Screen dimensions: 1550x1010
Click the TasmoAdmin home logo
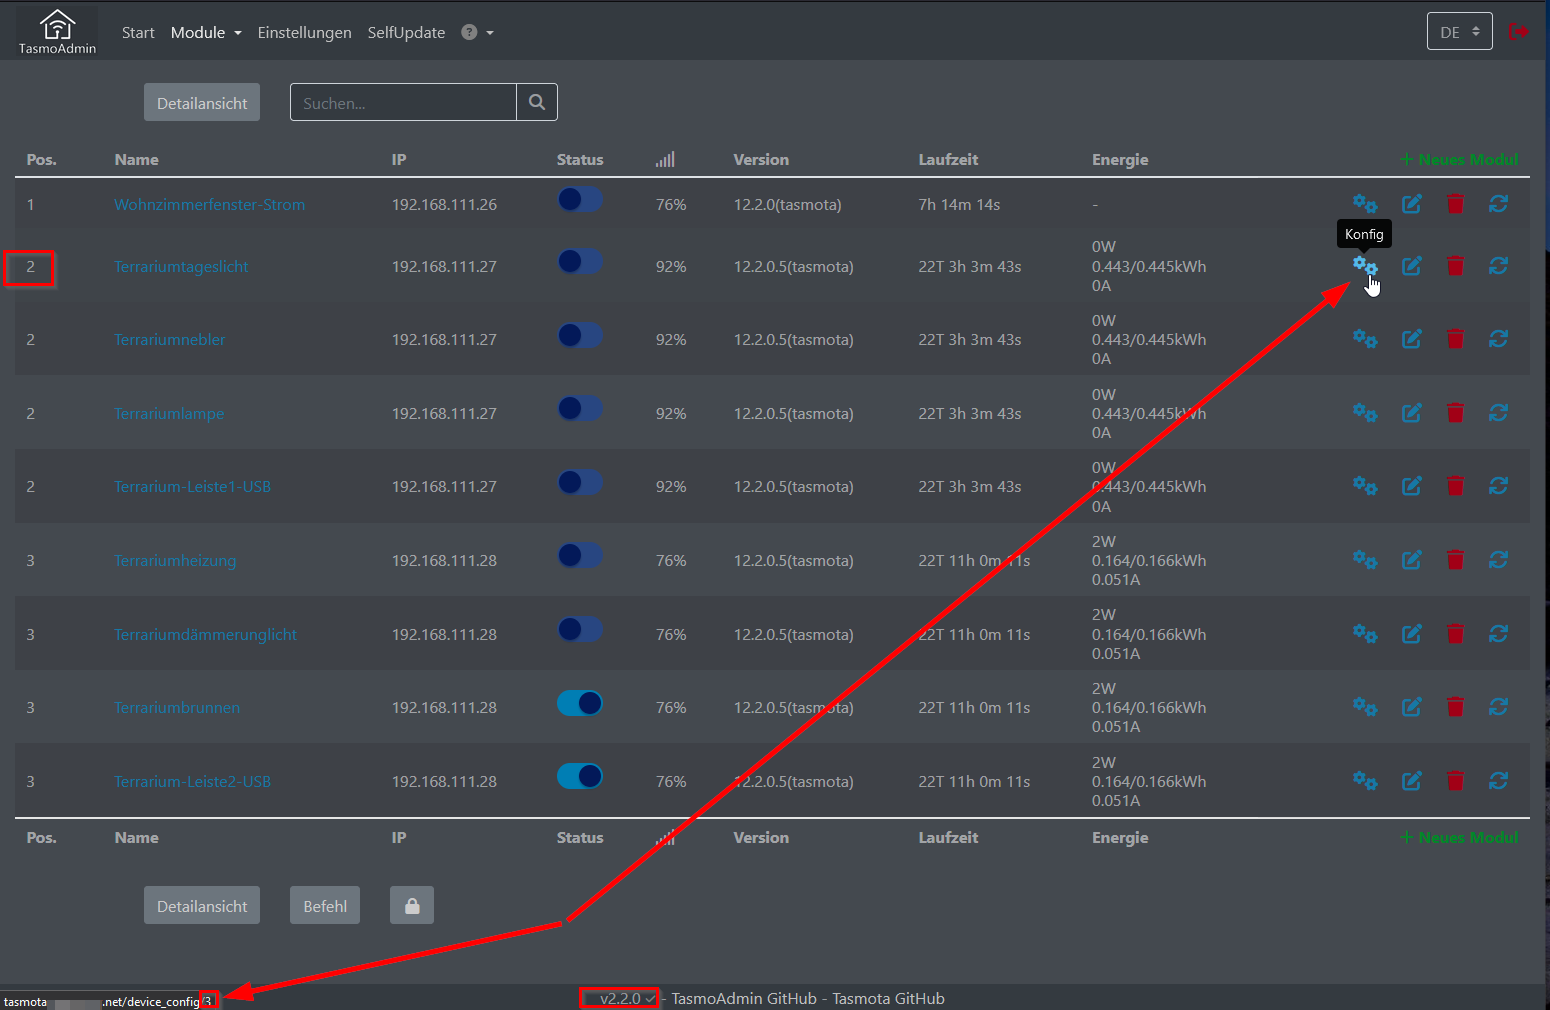click(x=57, y=30)
